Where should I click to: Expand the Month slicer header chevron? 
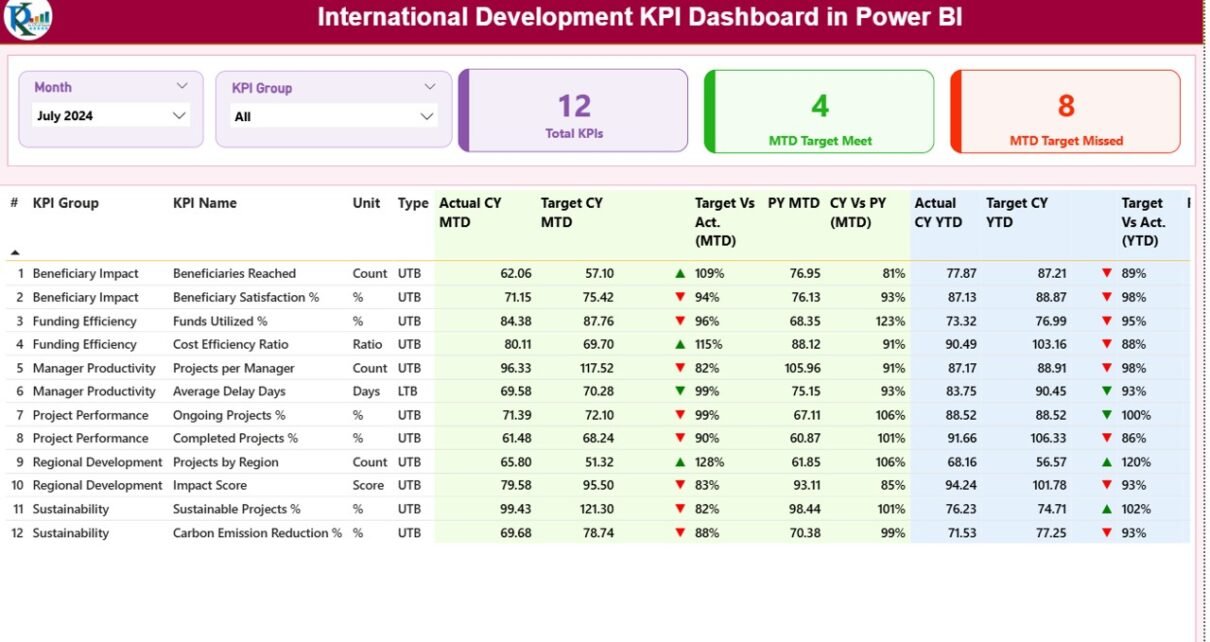click(182, 87)
